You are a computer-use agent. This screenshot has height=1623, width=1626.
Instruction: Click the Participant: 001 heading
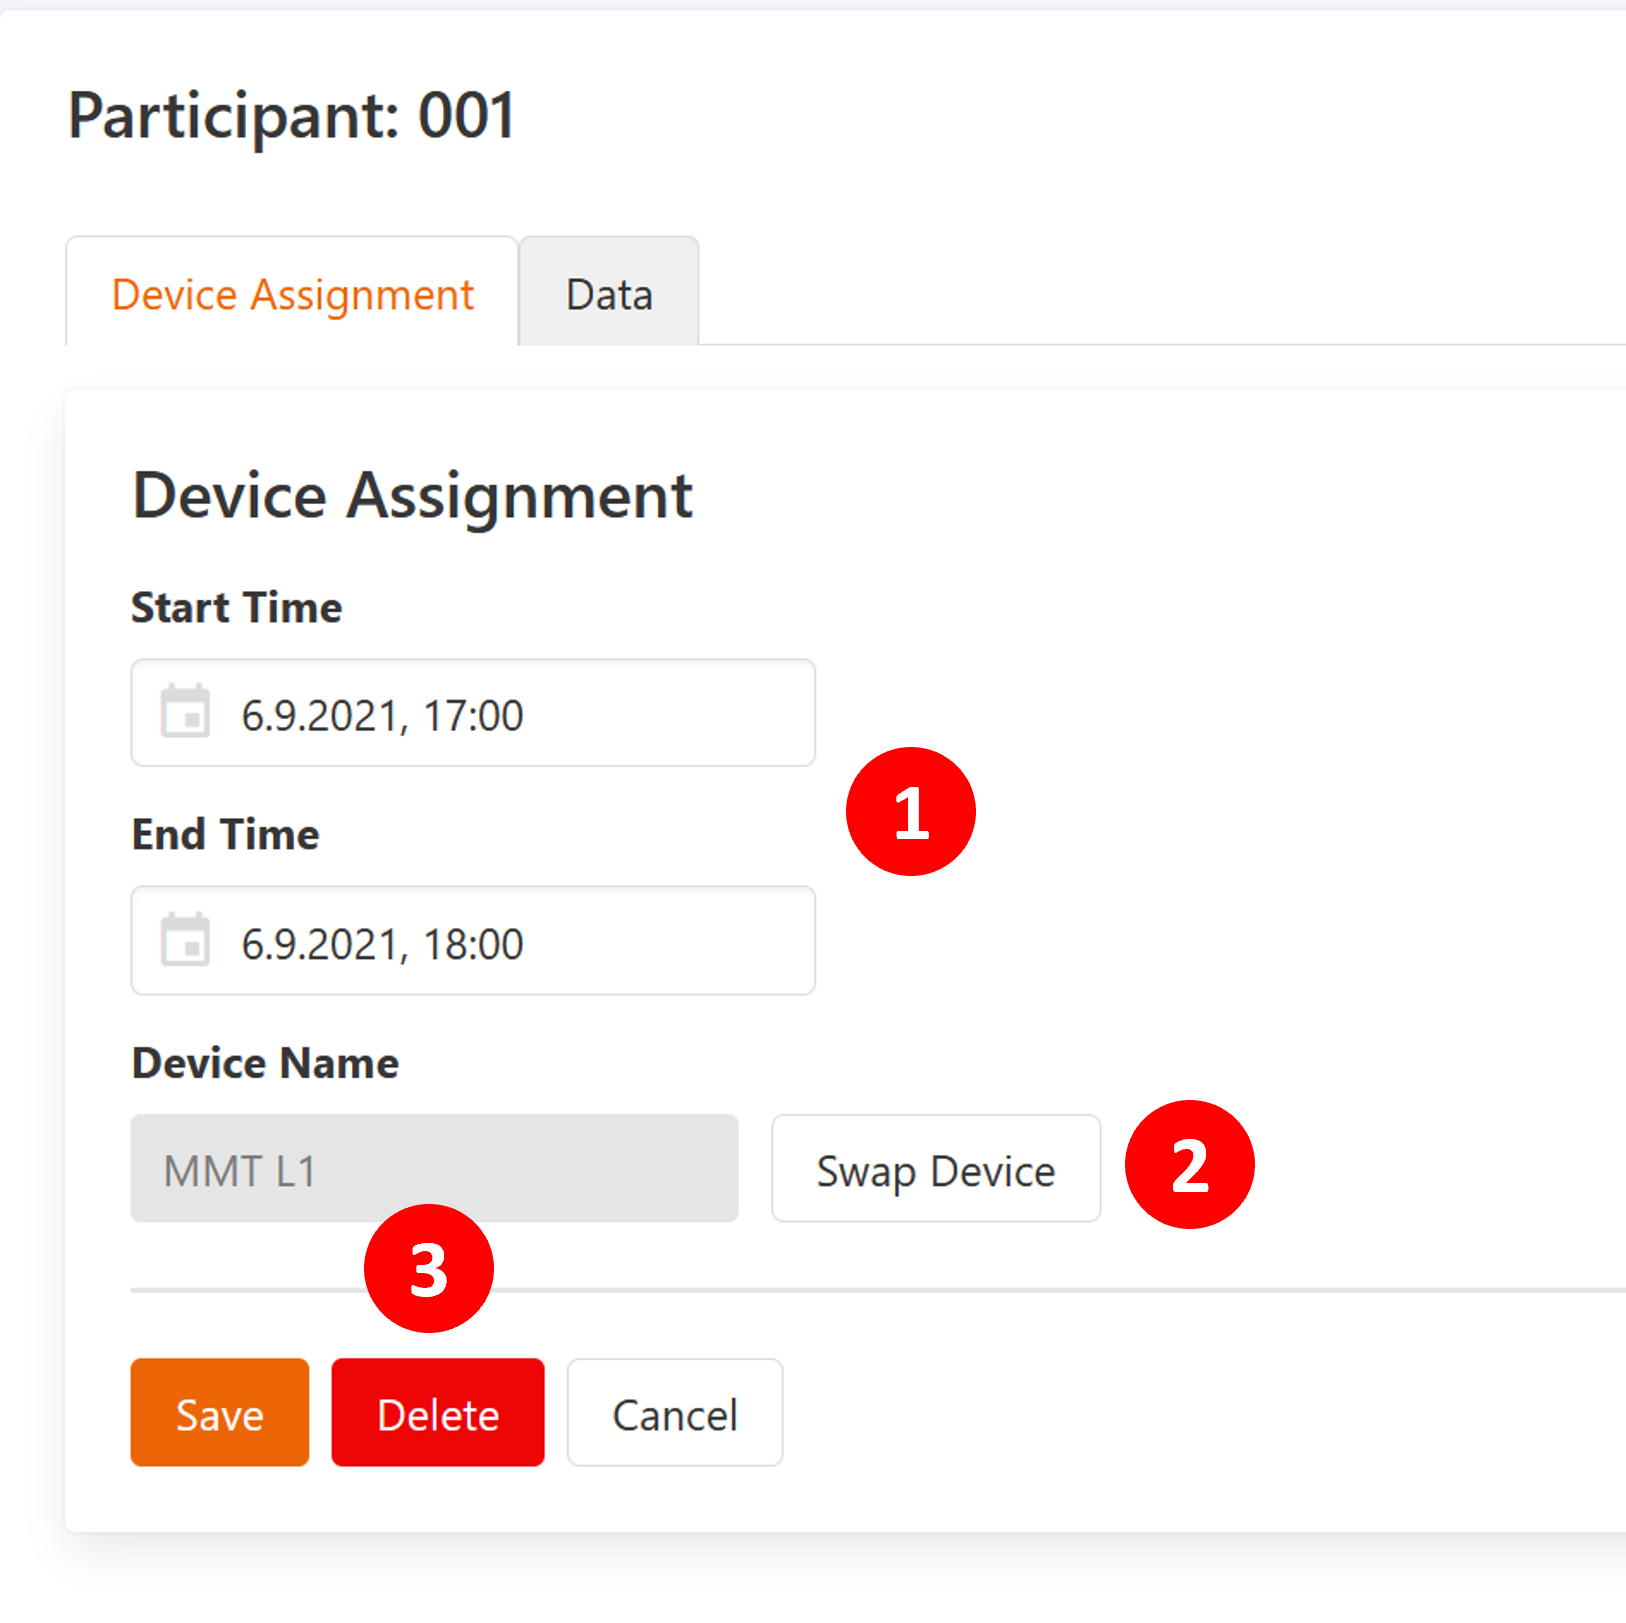(292, 116)
